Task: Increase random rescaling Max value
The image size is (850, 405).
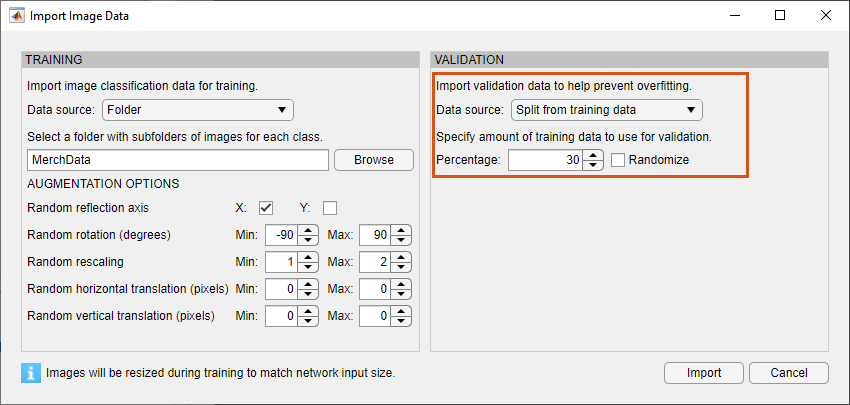Action: (x=402, y=257)
